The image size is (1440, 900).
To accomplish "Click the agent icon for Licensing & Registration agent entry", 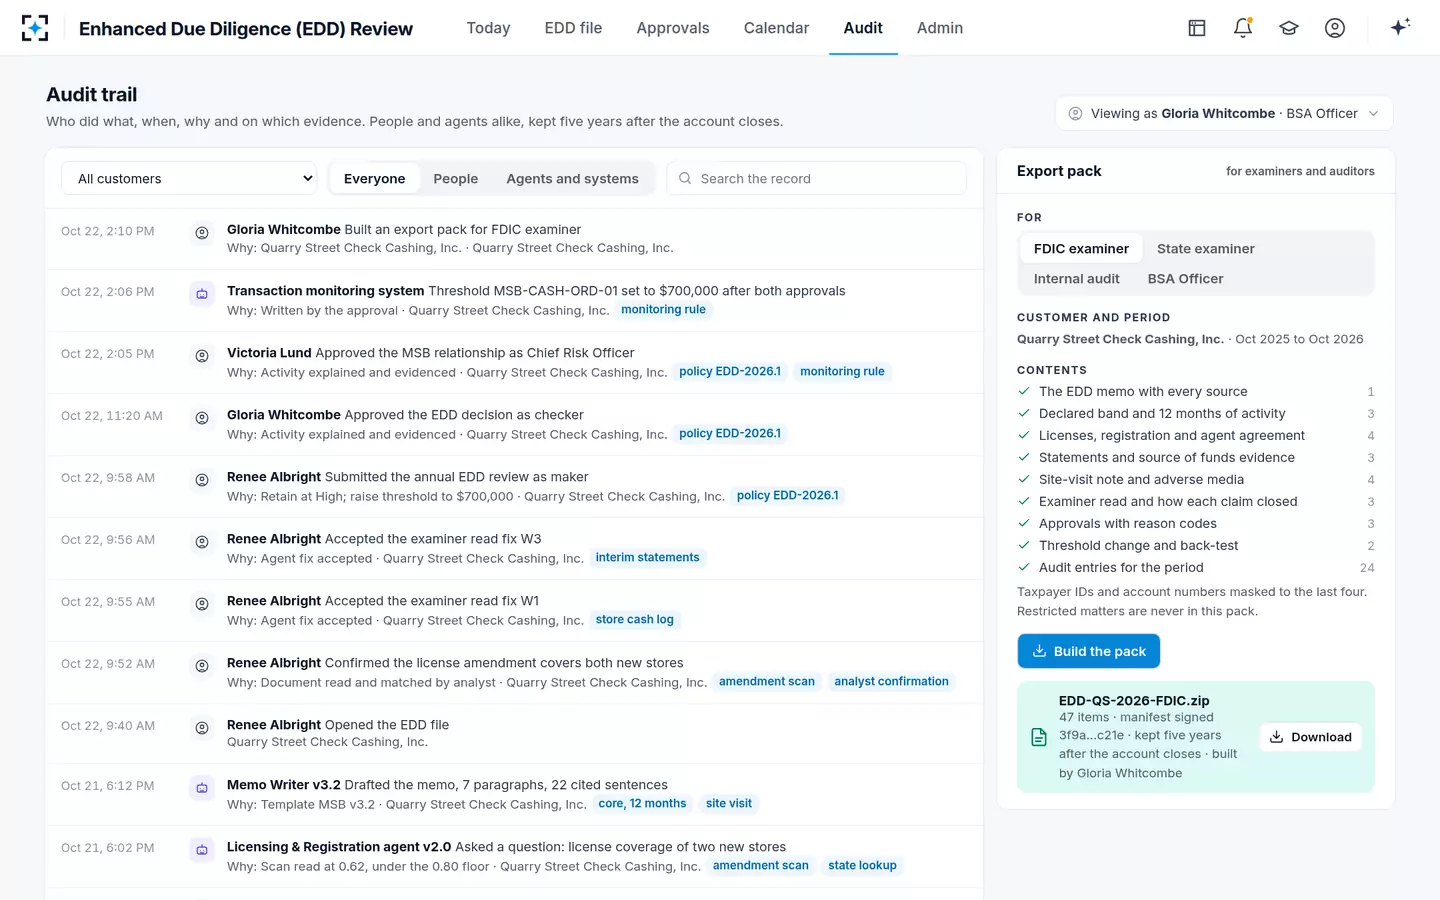I will [x=202, y=850].
